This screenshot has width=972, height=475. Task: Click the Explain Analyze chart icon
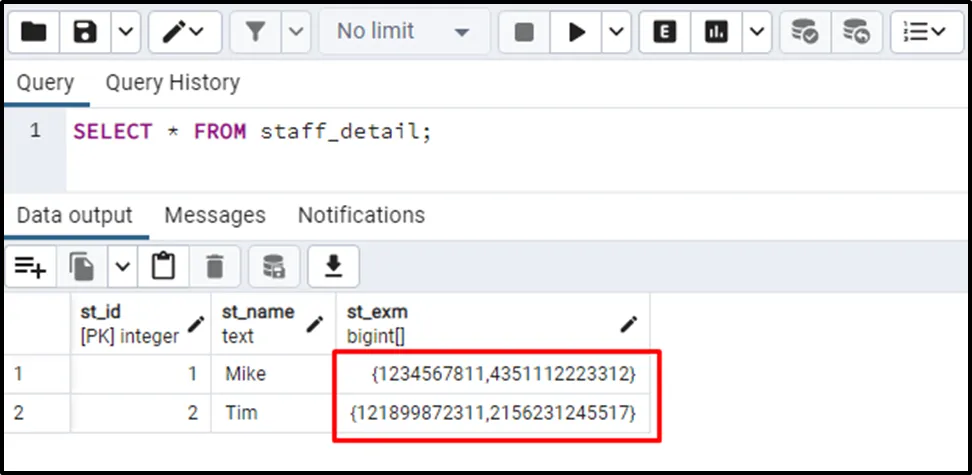716,32
